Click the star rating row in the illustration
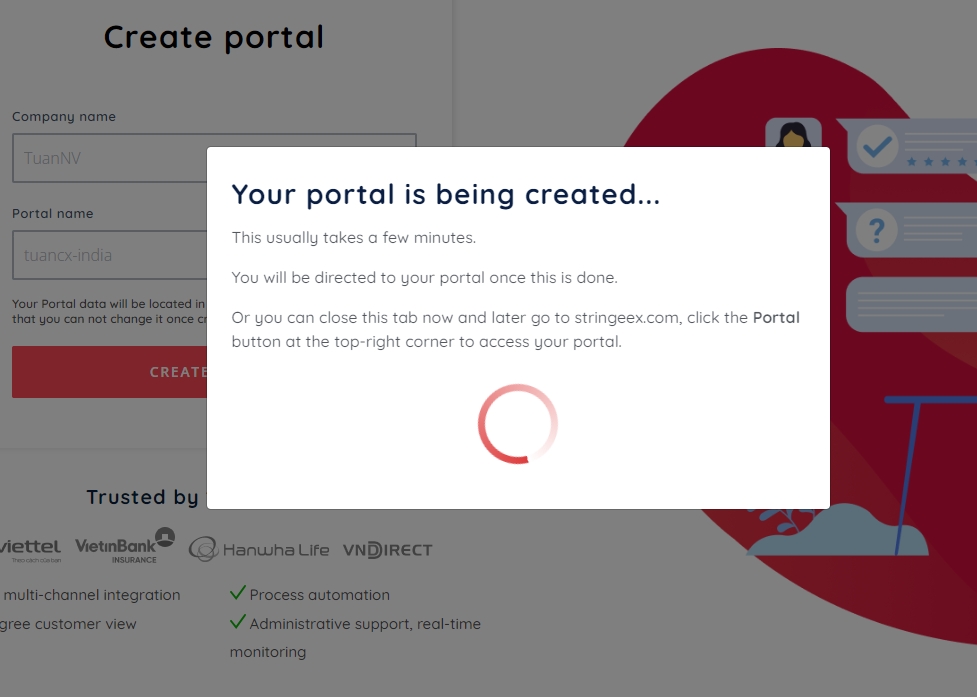The width and height of the screenshot is (977, 697). pyautogui.click(x=938, y=160)
